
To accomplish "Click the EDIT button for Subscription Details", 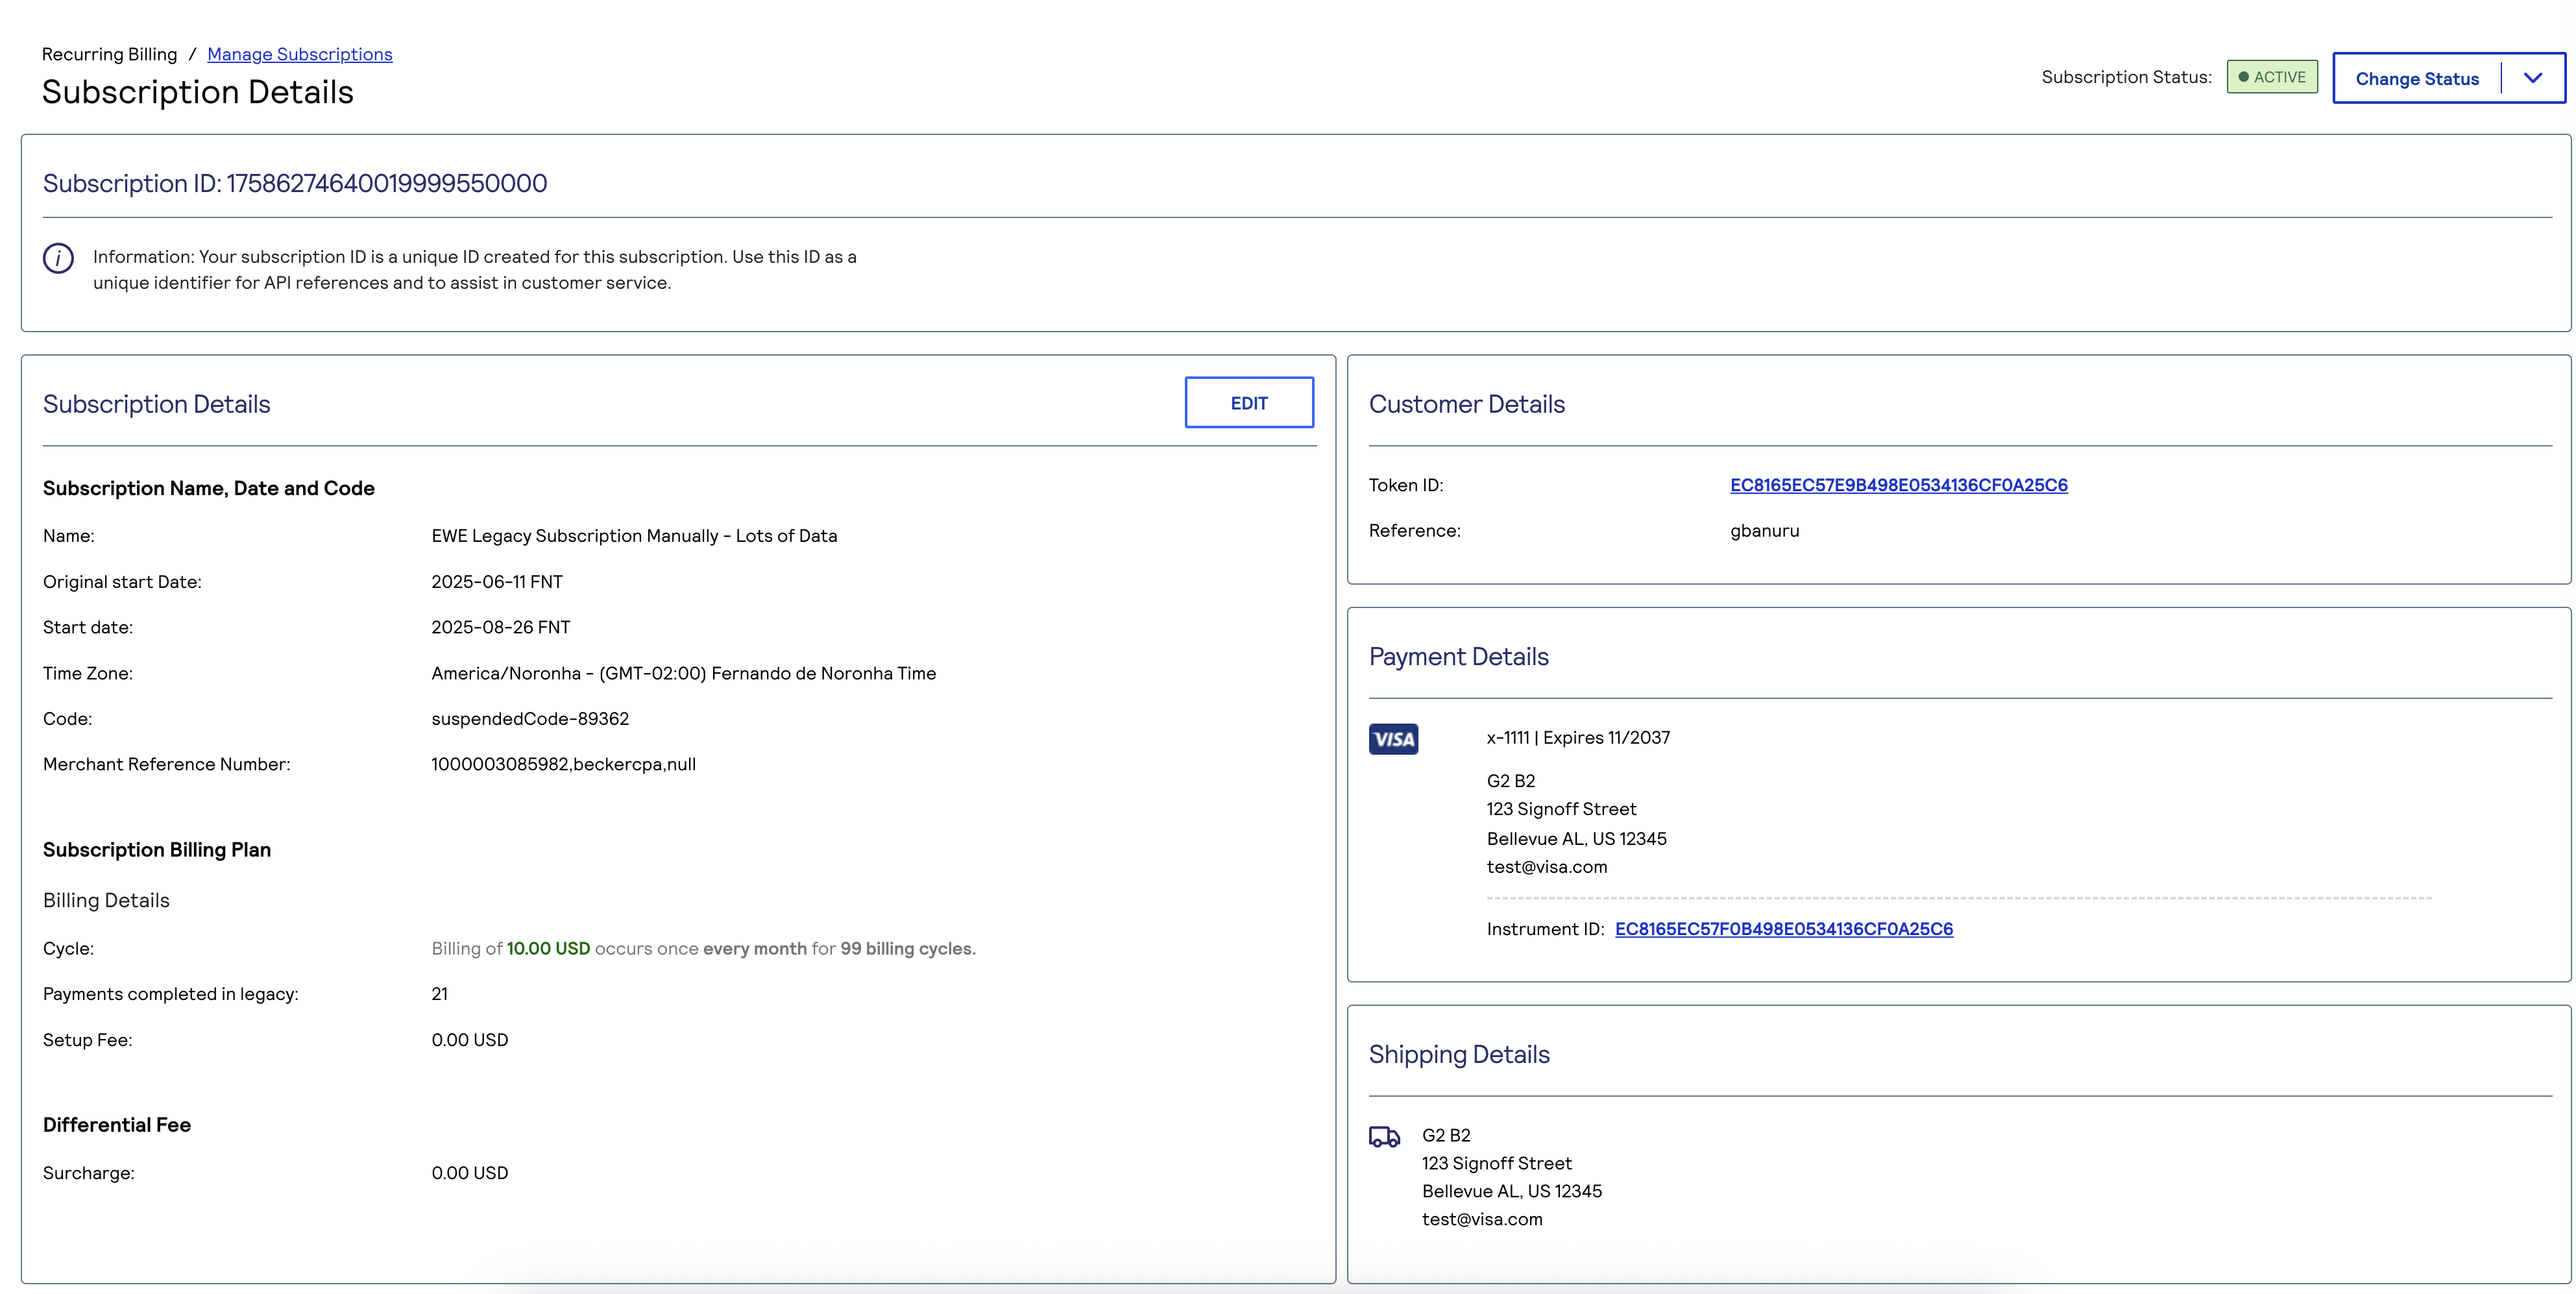I will click(1249, 402).
